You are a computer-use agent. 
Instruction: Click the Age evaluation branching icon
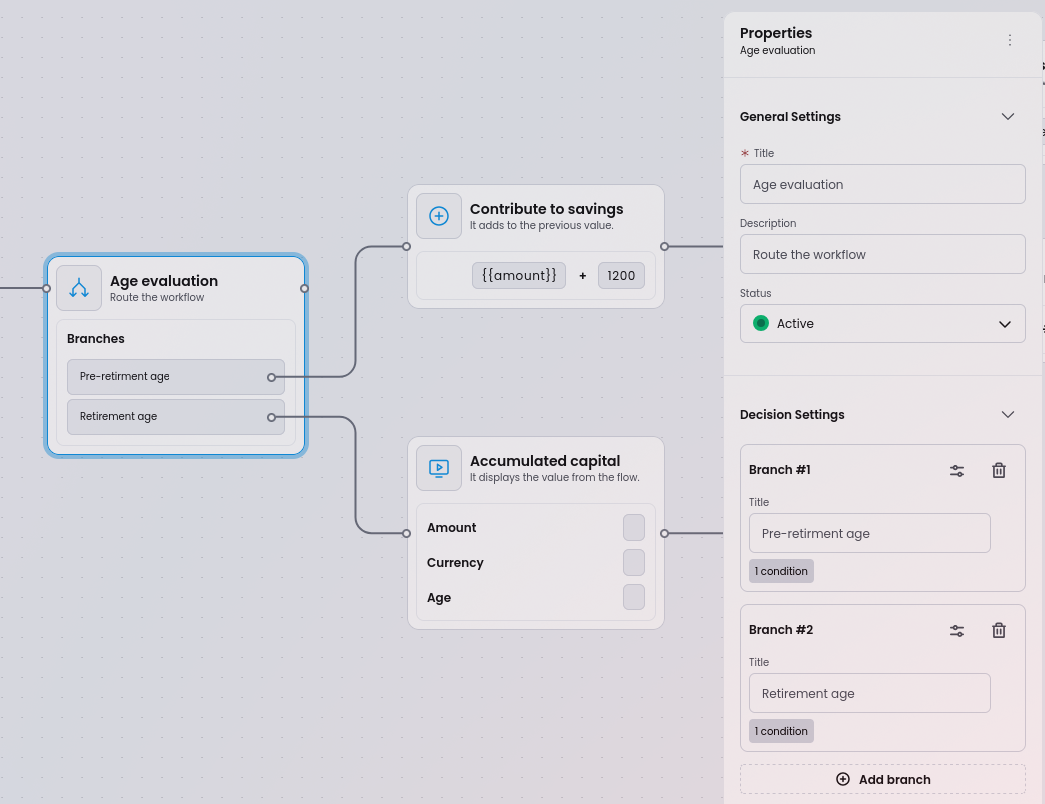[79, 288]
